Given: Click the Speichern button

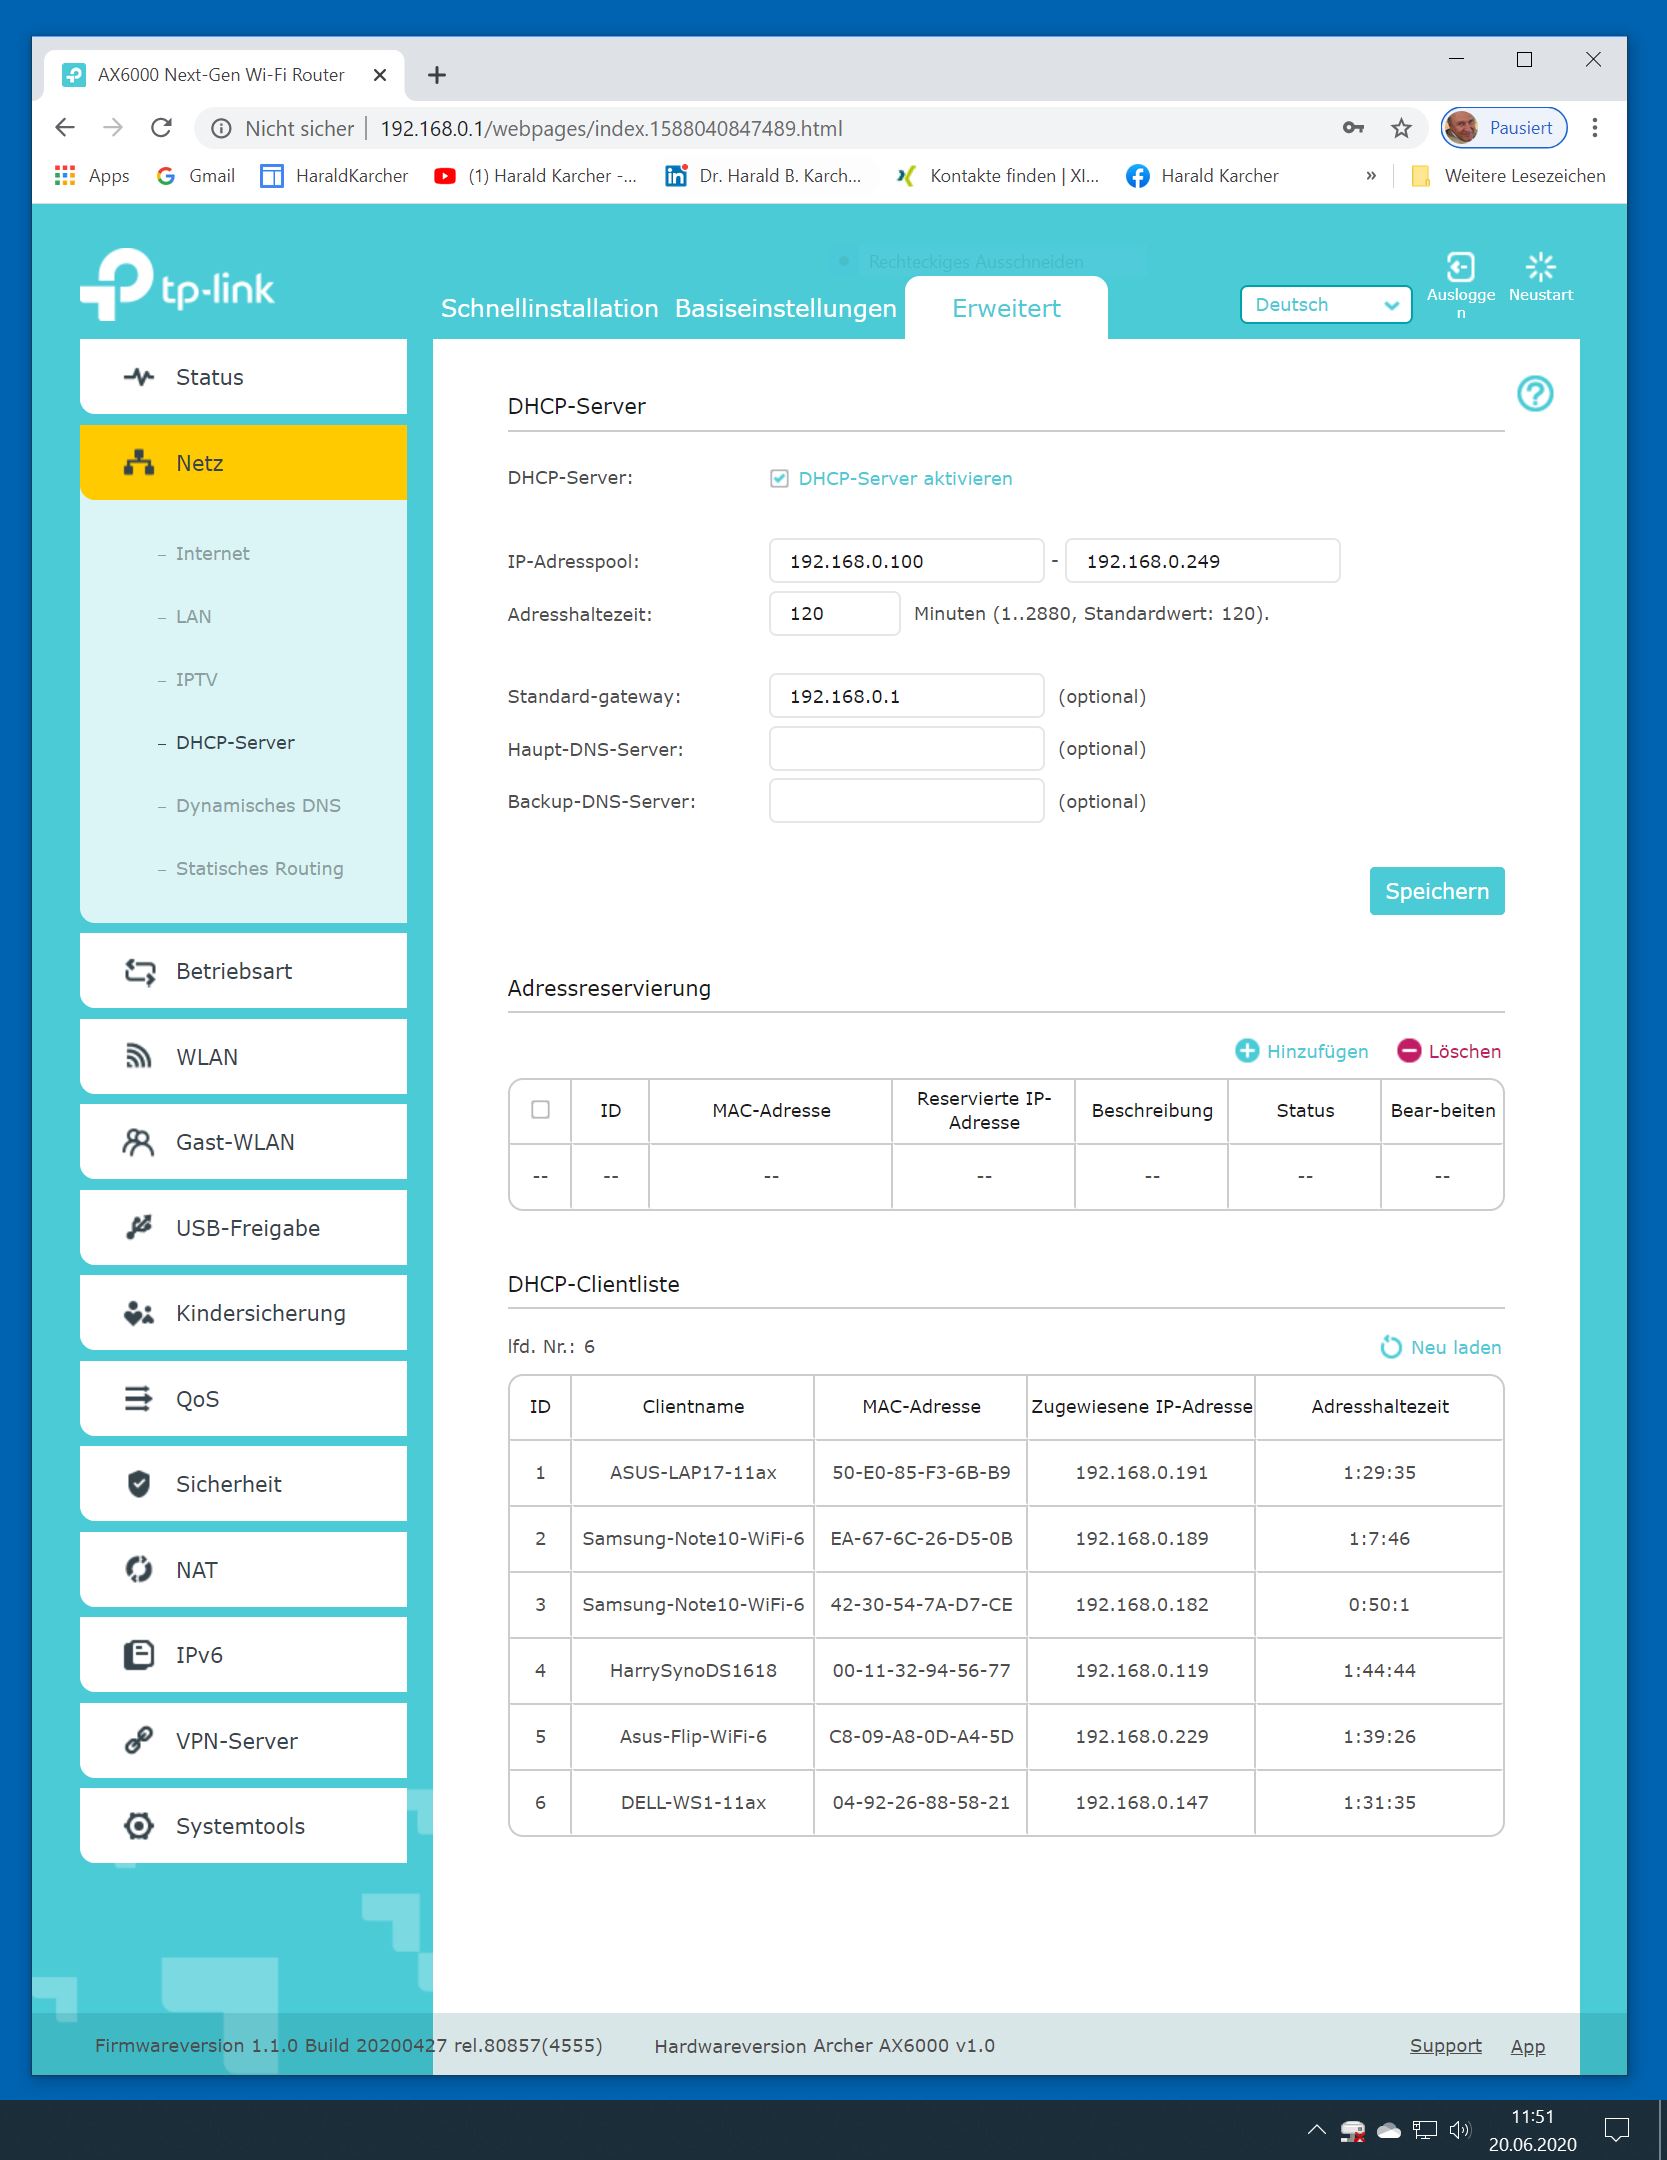Looking at the screenshot, I should 1436,891.
